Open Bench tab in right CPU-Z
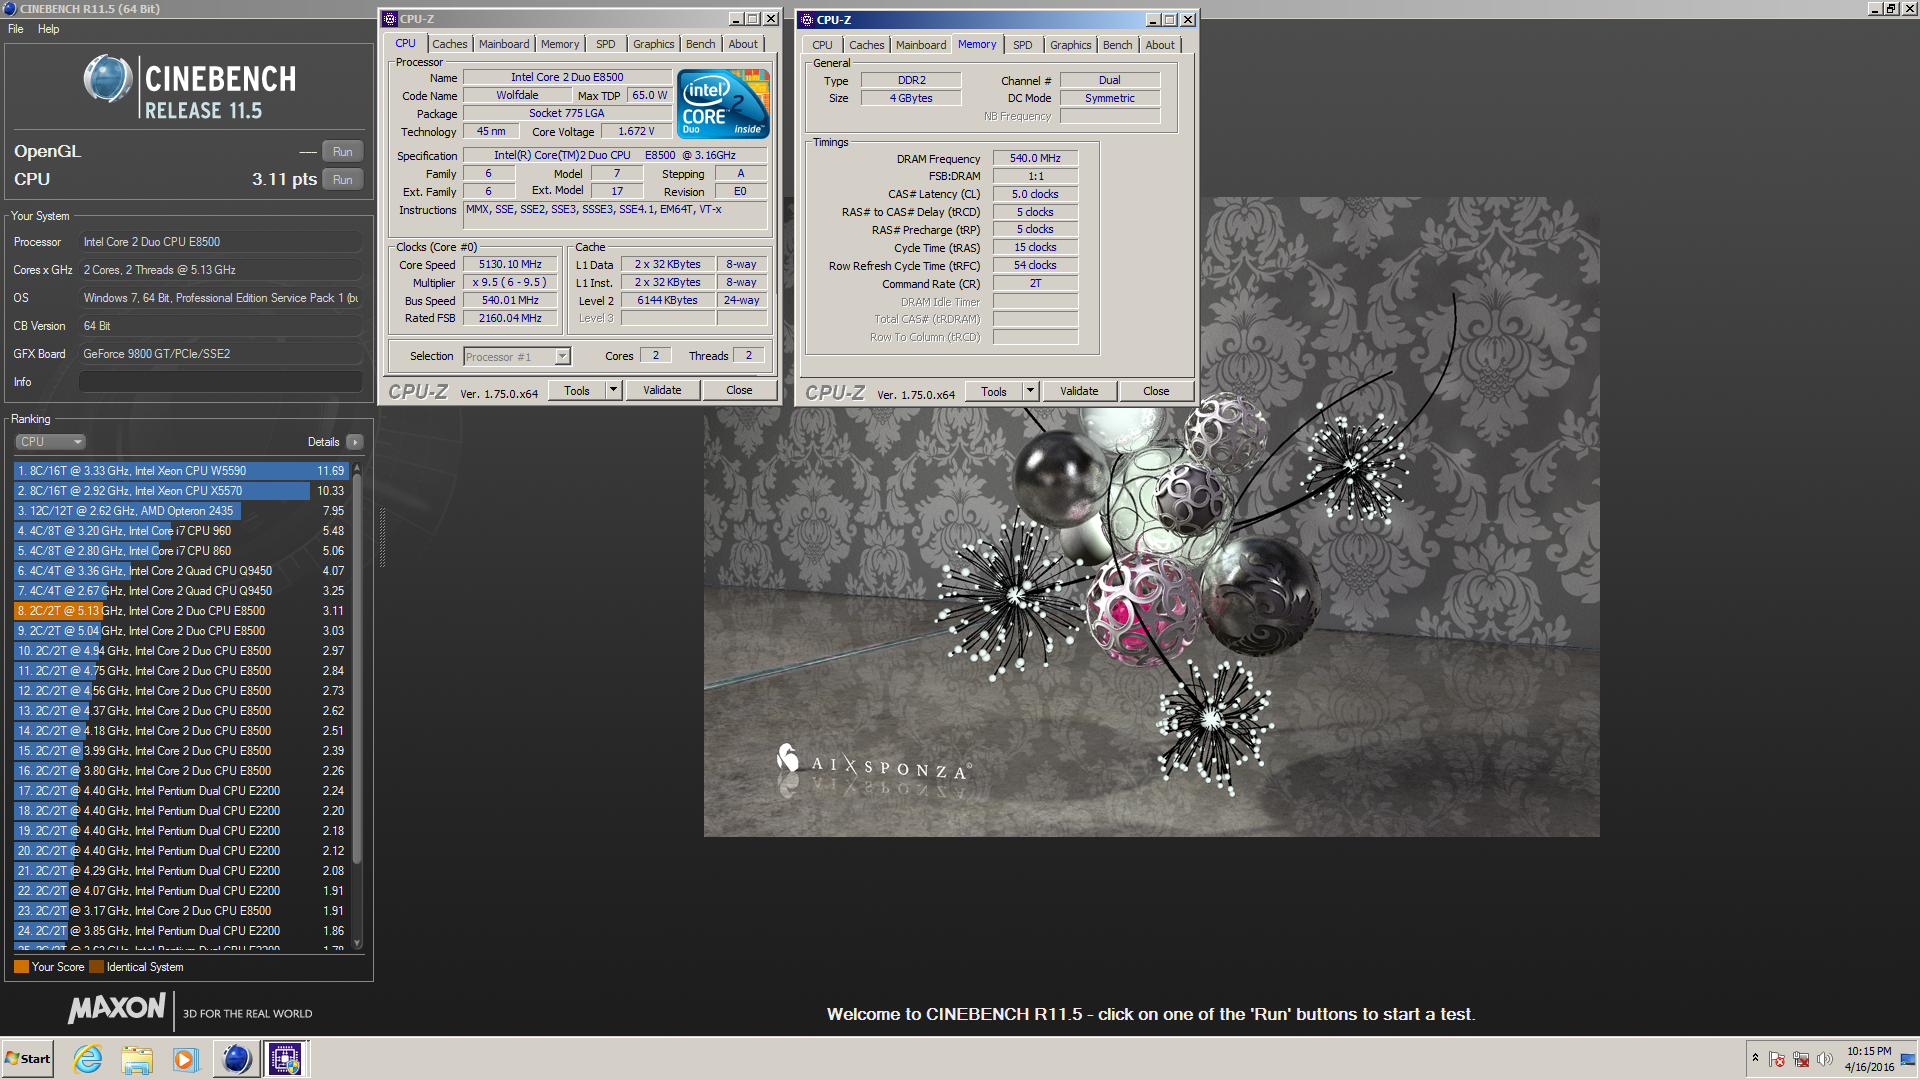 [1118, 45]
